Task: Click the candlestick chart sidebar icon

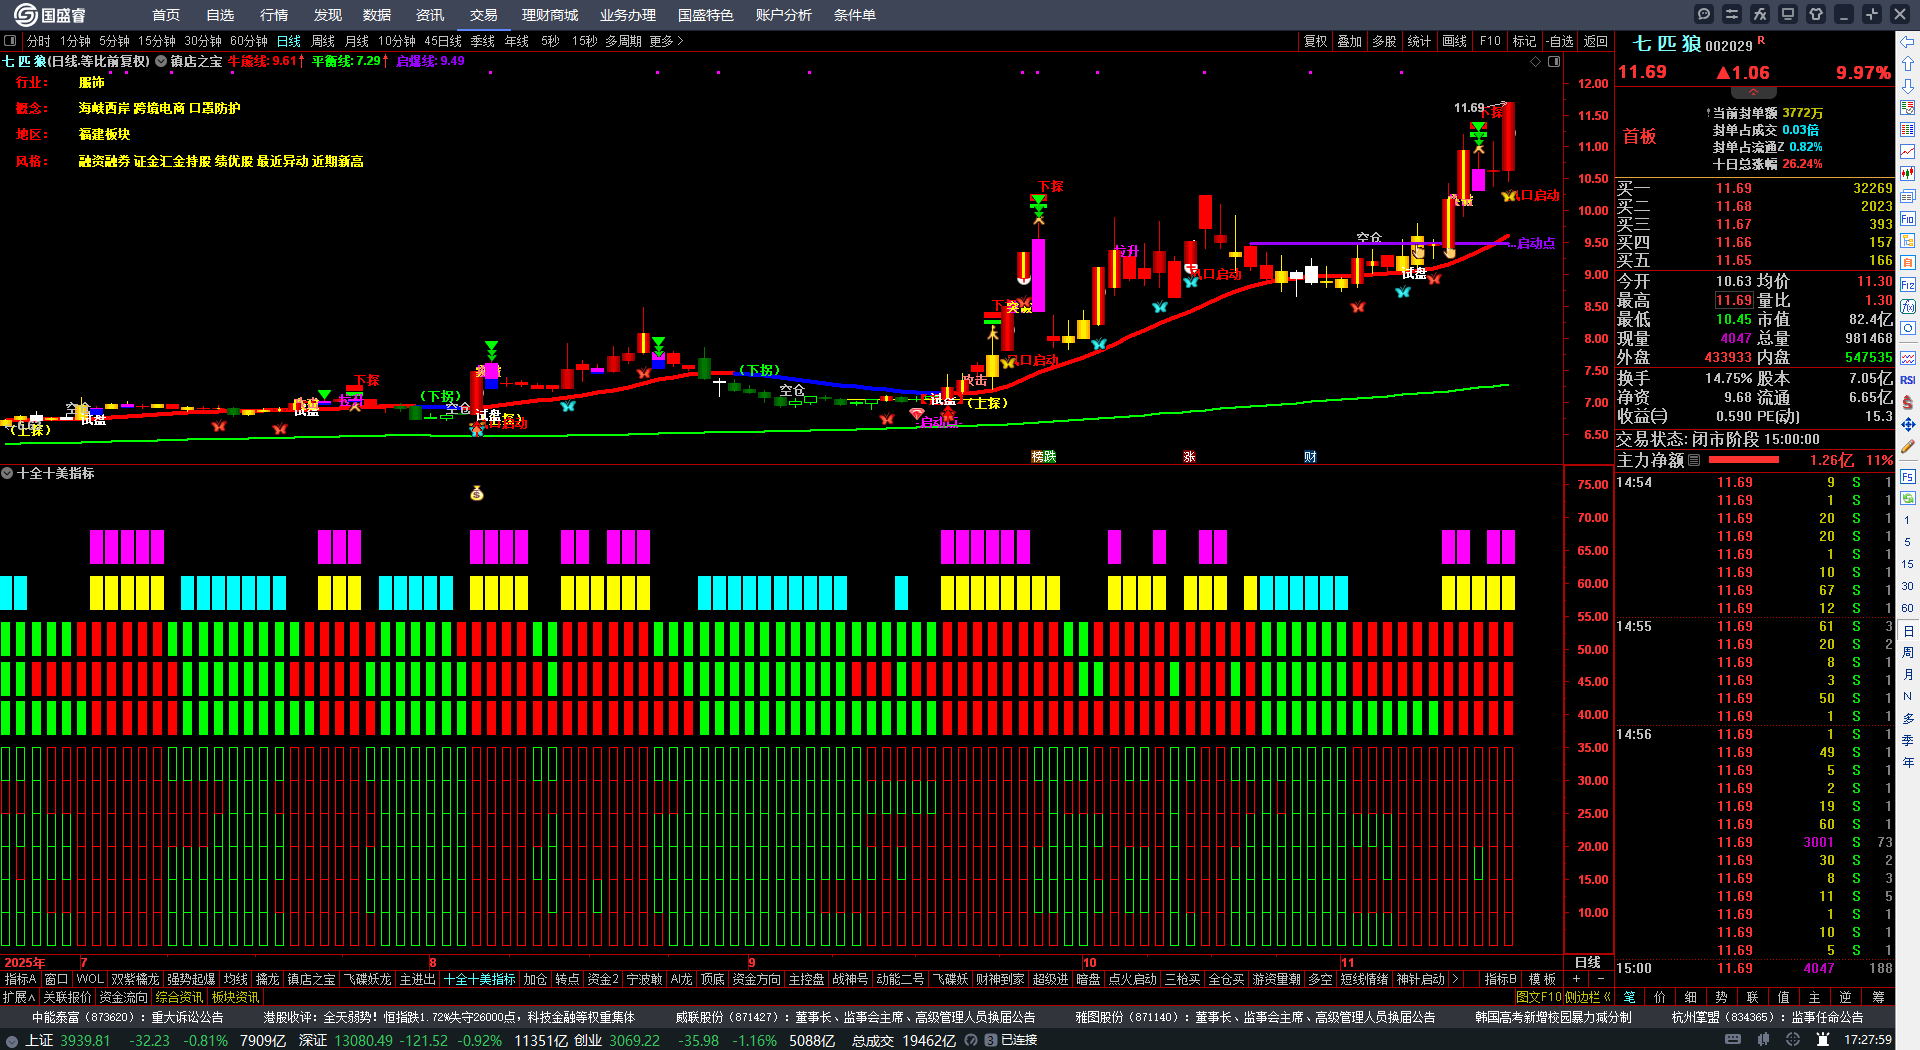Action: [x=1908, y=174]
